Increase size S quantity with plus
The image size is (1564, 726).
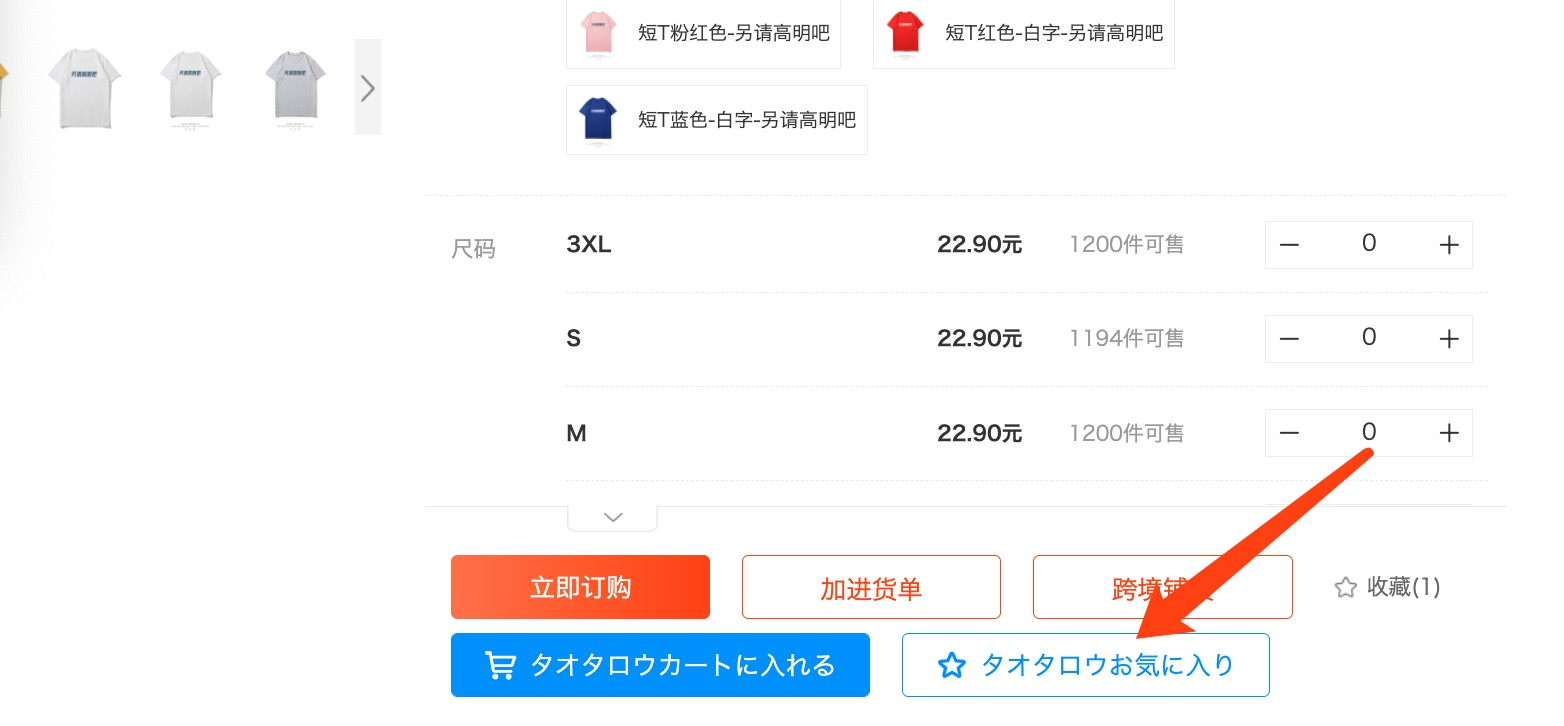point(1448,339)
